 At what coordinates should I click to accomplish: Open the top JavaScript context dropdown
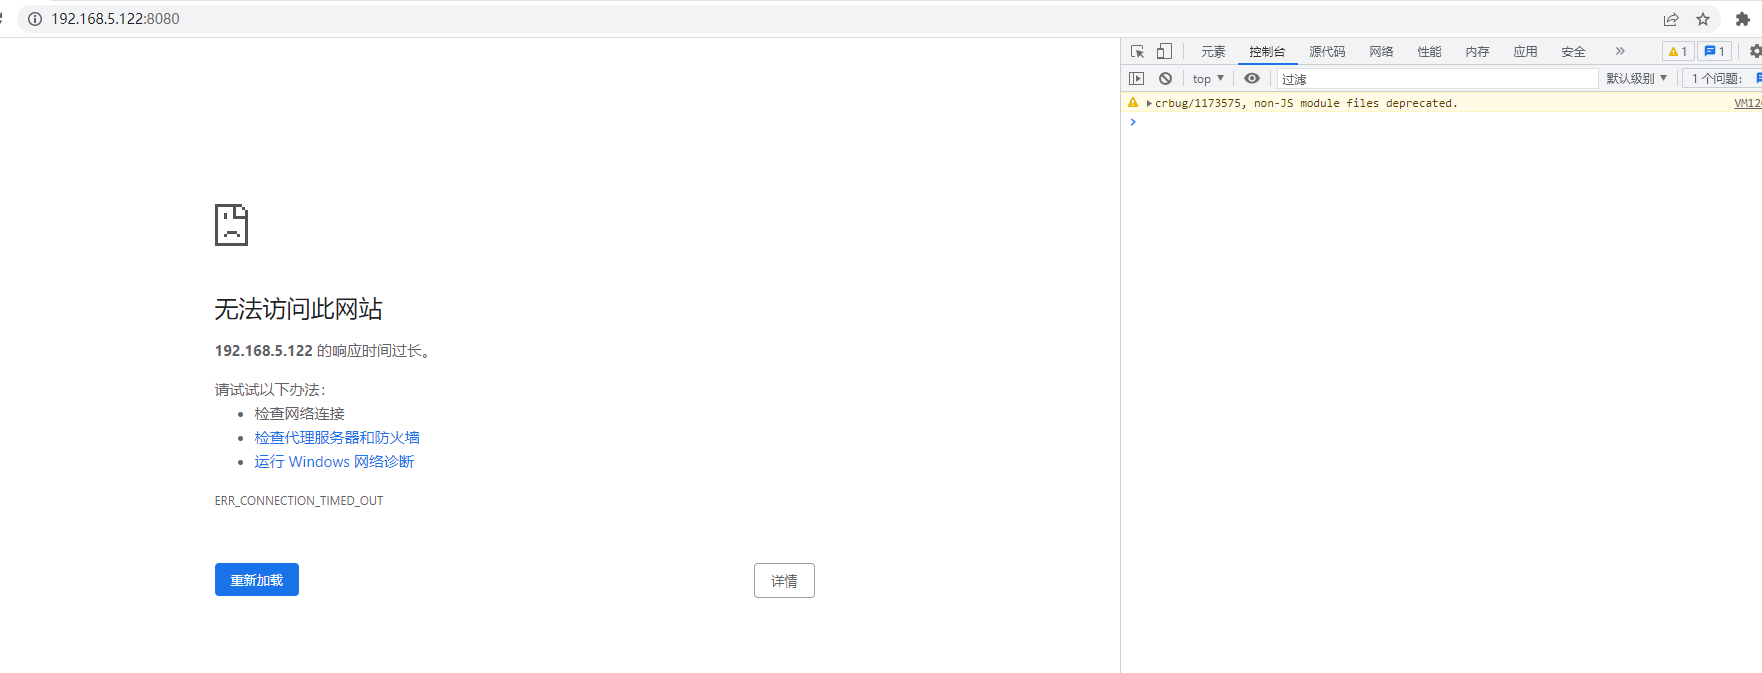[x=1208, y=78]
